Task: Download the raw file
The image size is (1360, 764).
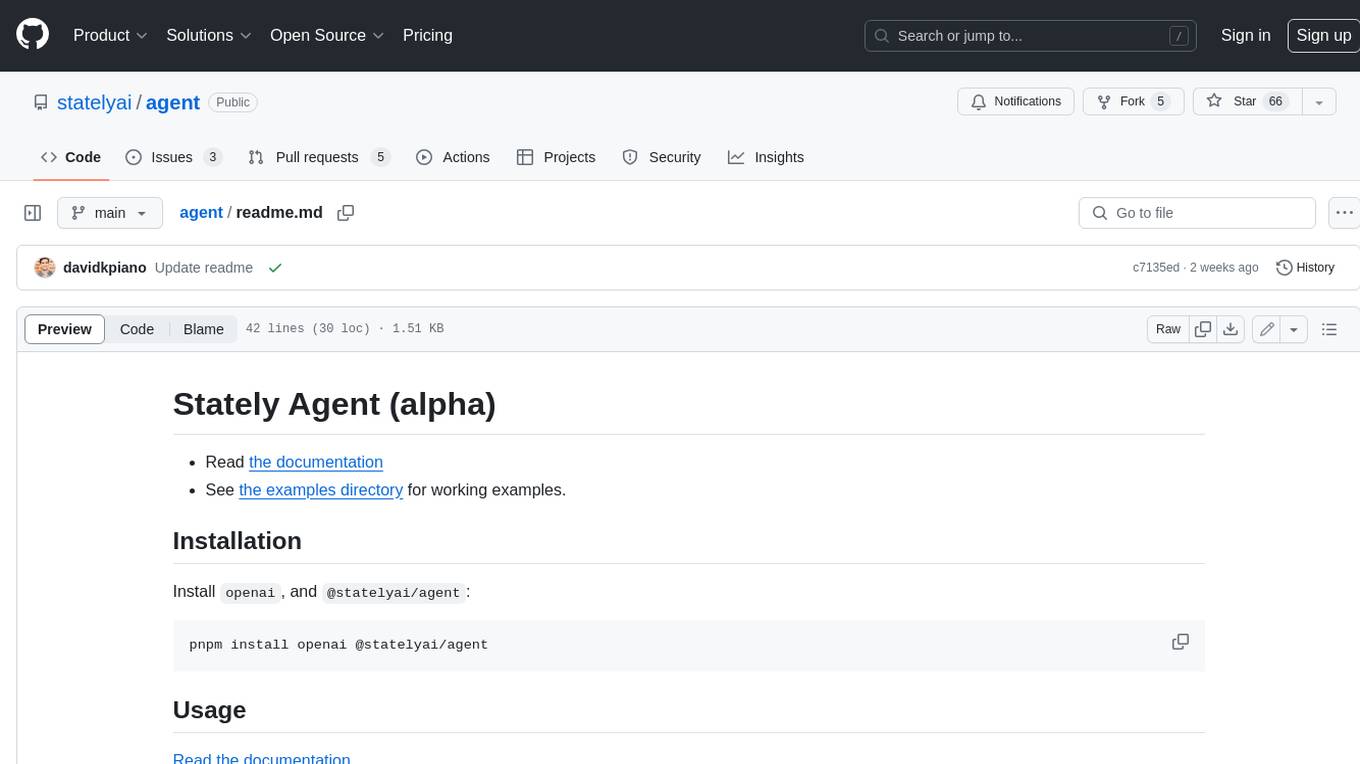Action: tap(1232, 329)
